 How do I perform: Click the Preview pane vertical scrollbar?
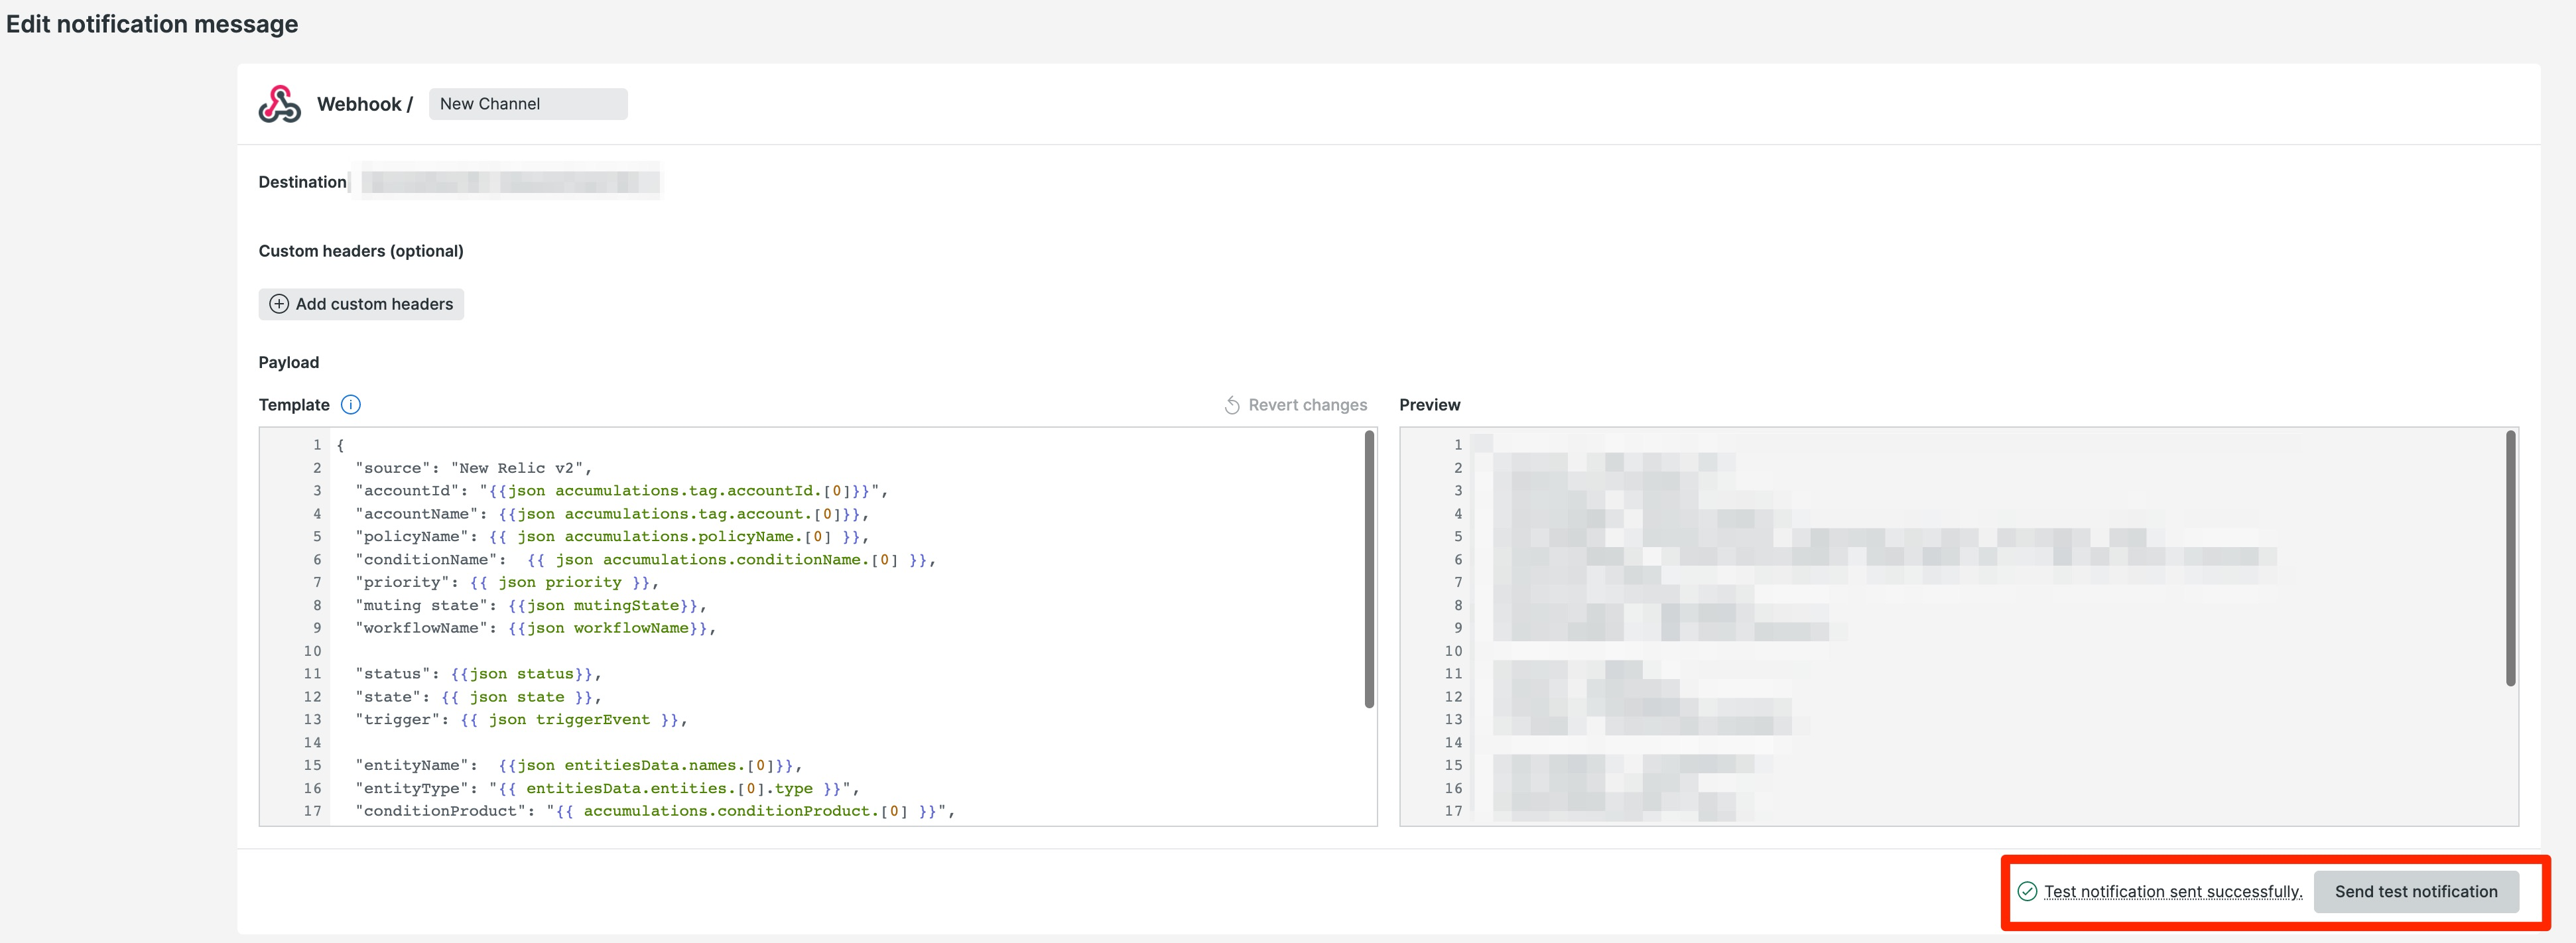2510,558
